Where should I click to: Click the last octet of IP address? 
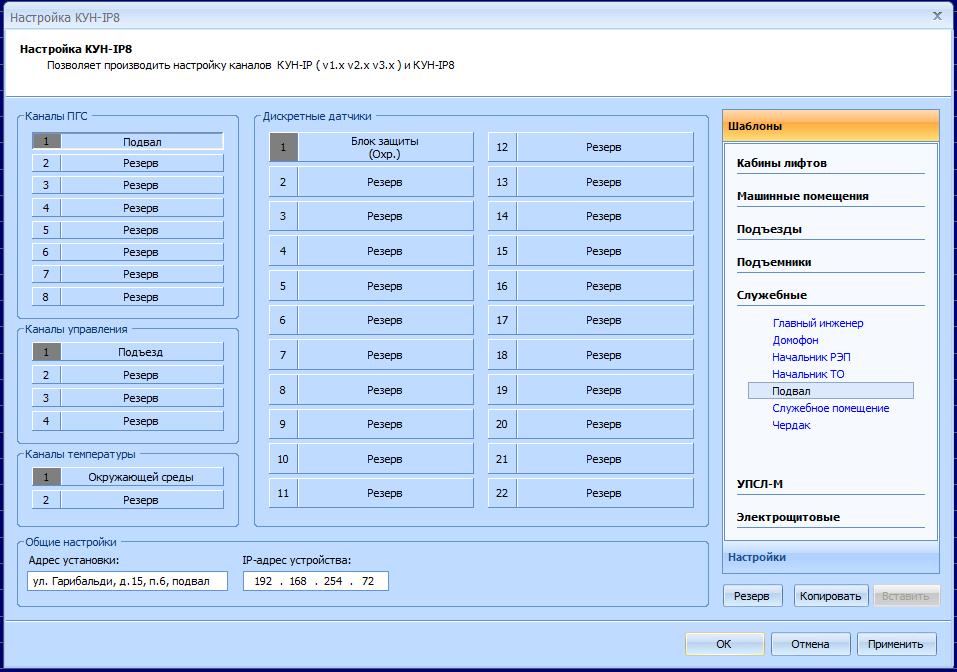[368, 581]
